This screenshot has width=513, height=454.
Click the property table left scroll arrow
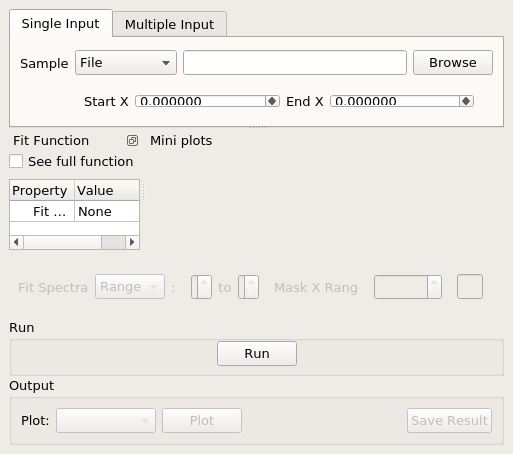pyautogui.click(x=16, y=242)
